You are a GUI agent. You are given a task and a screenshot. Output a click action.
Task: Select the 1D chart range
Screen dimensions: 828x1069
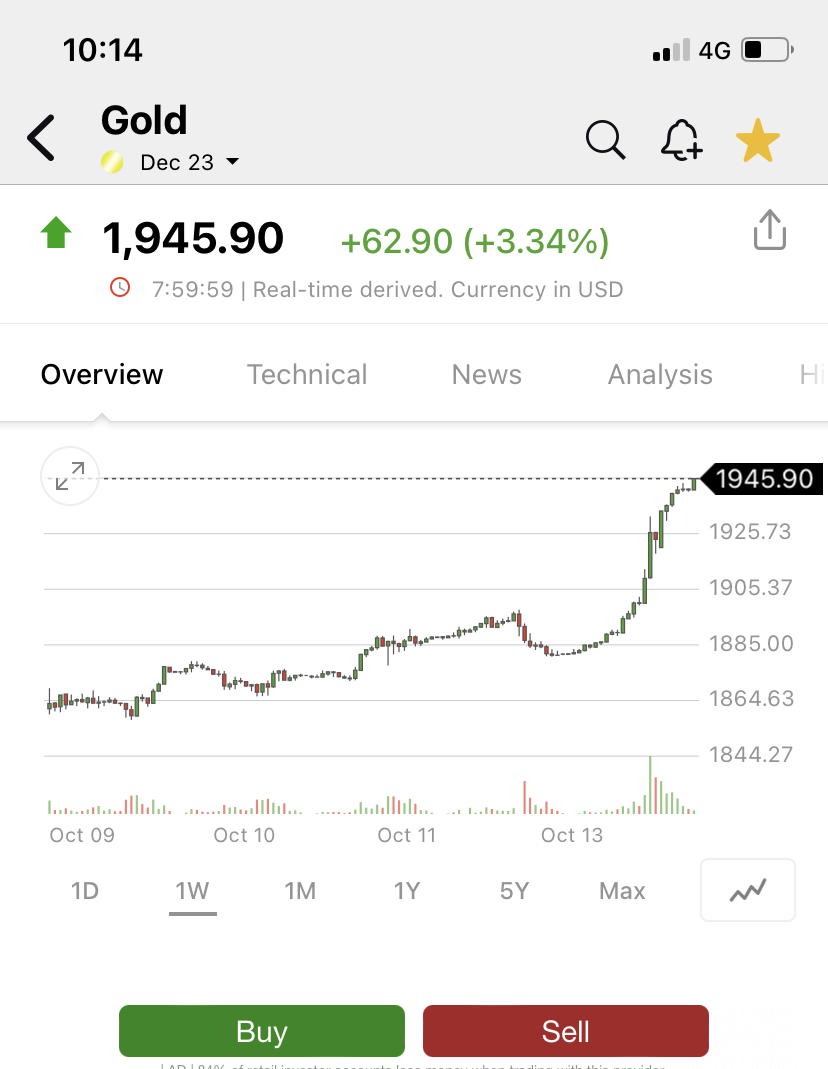click(85, 890)
